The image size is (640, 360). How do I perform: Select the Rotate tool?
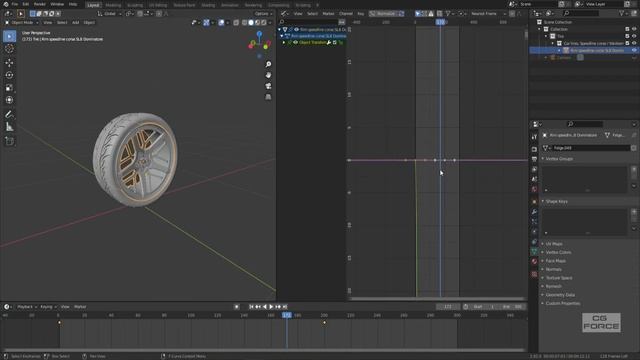pos(9,75)
